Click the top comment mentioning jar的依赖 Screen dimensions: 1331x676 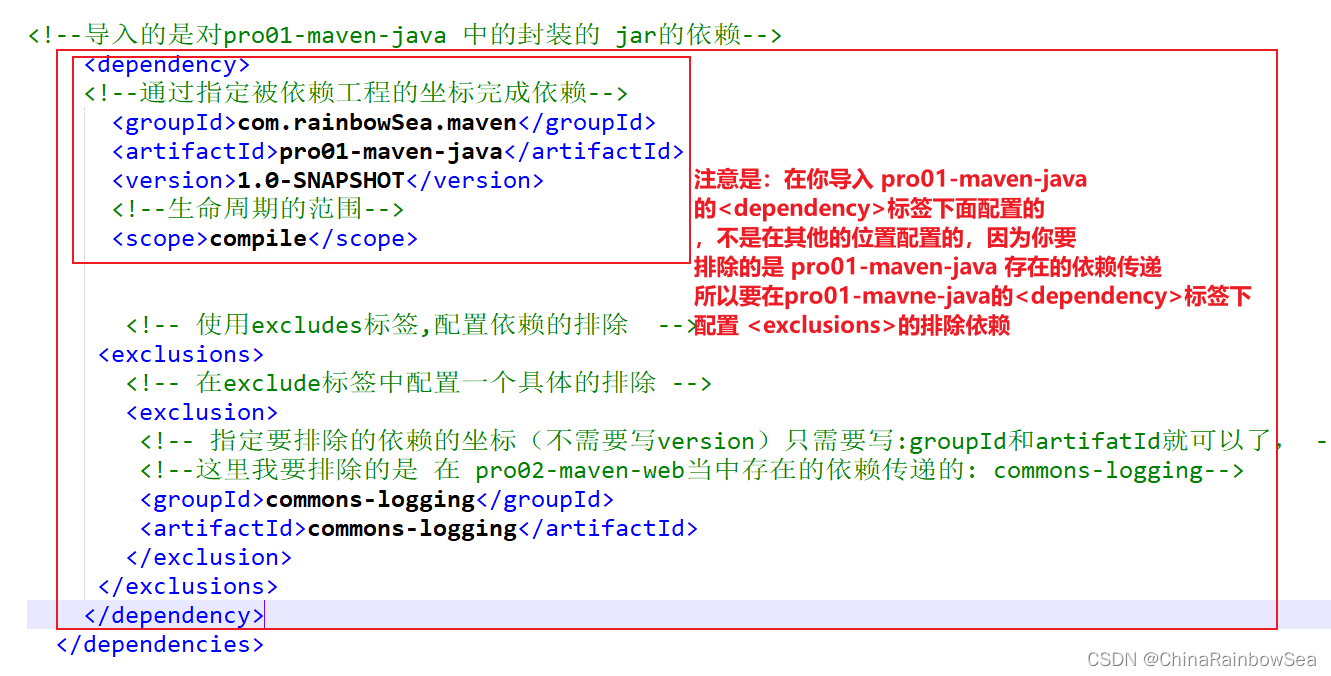(405, 36)
